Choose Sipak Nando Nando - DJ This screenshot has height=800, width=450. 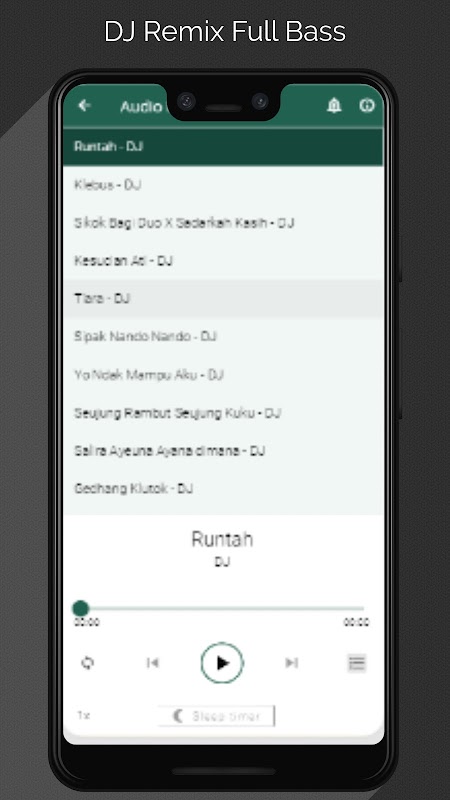[223, 336]
